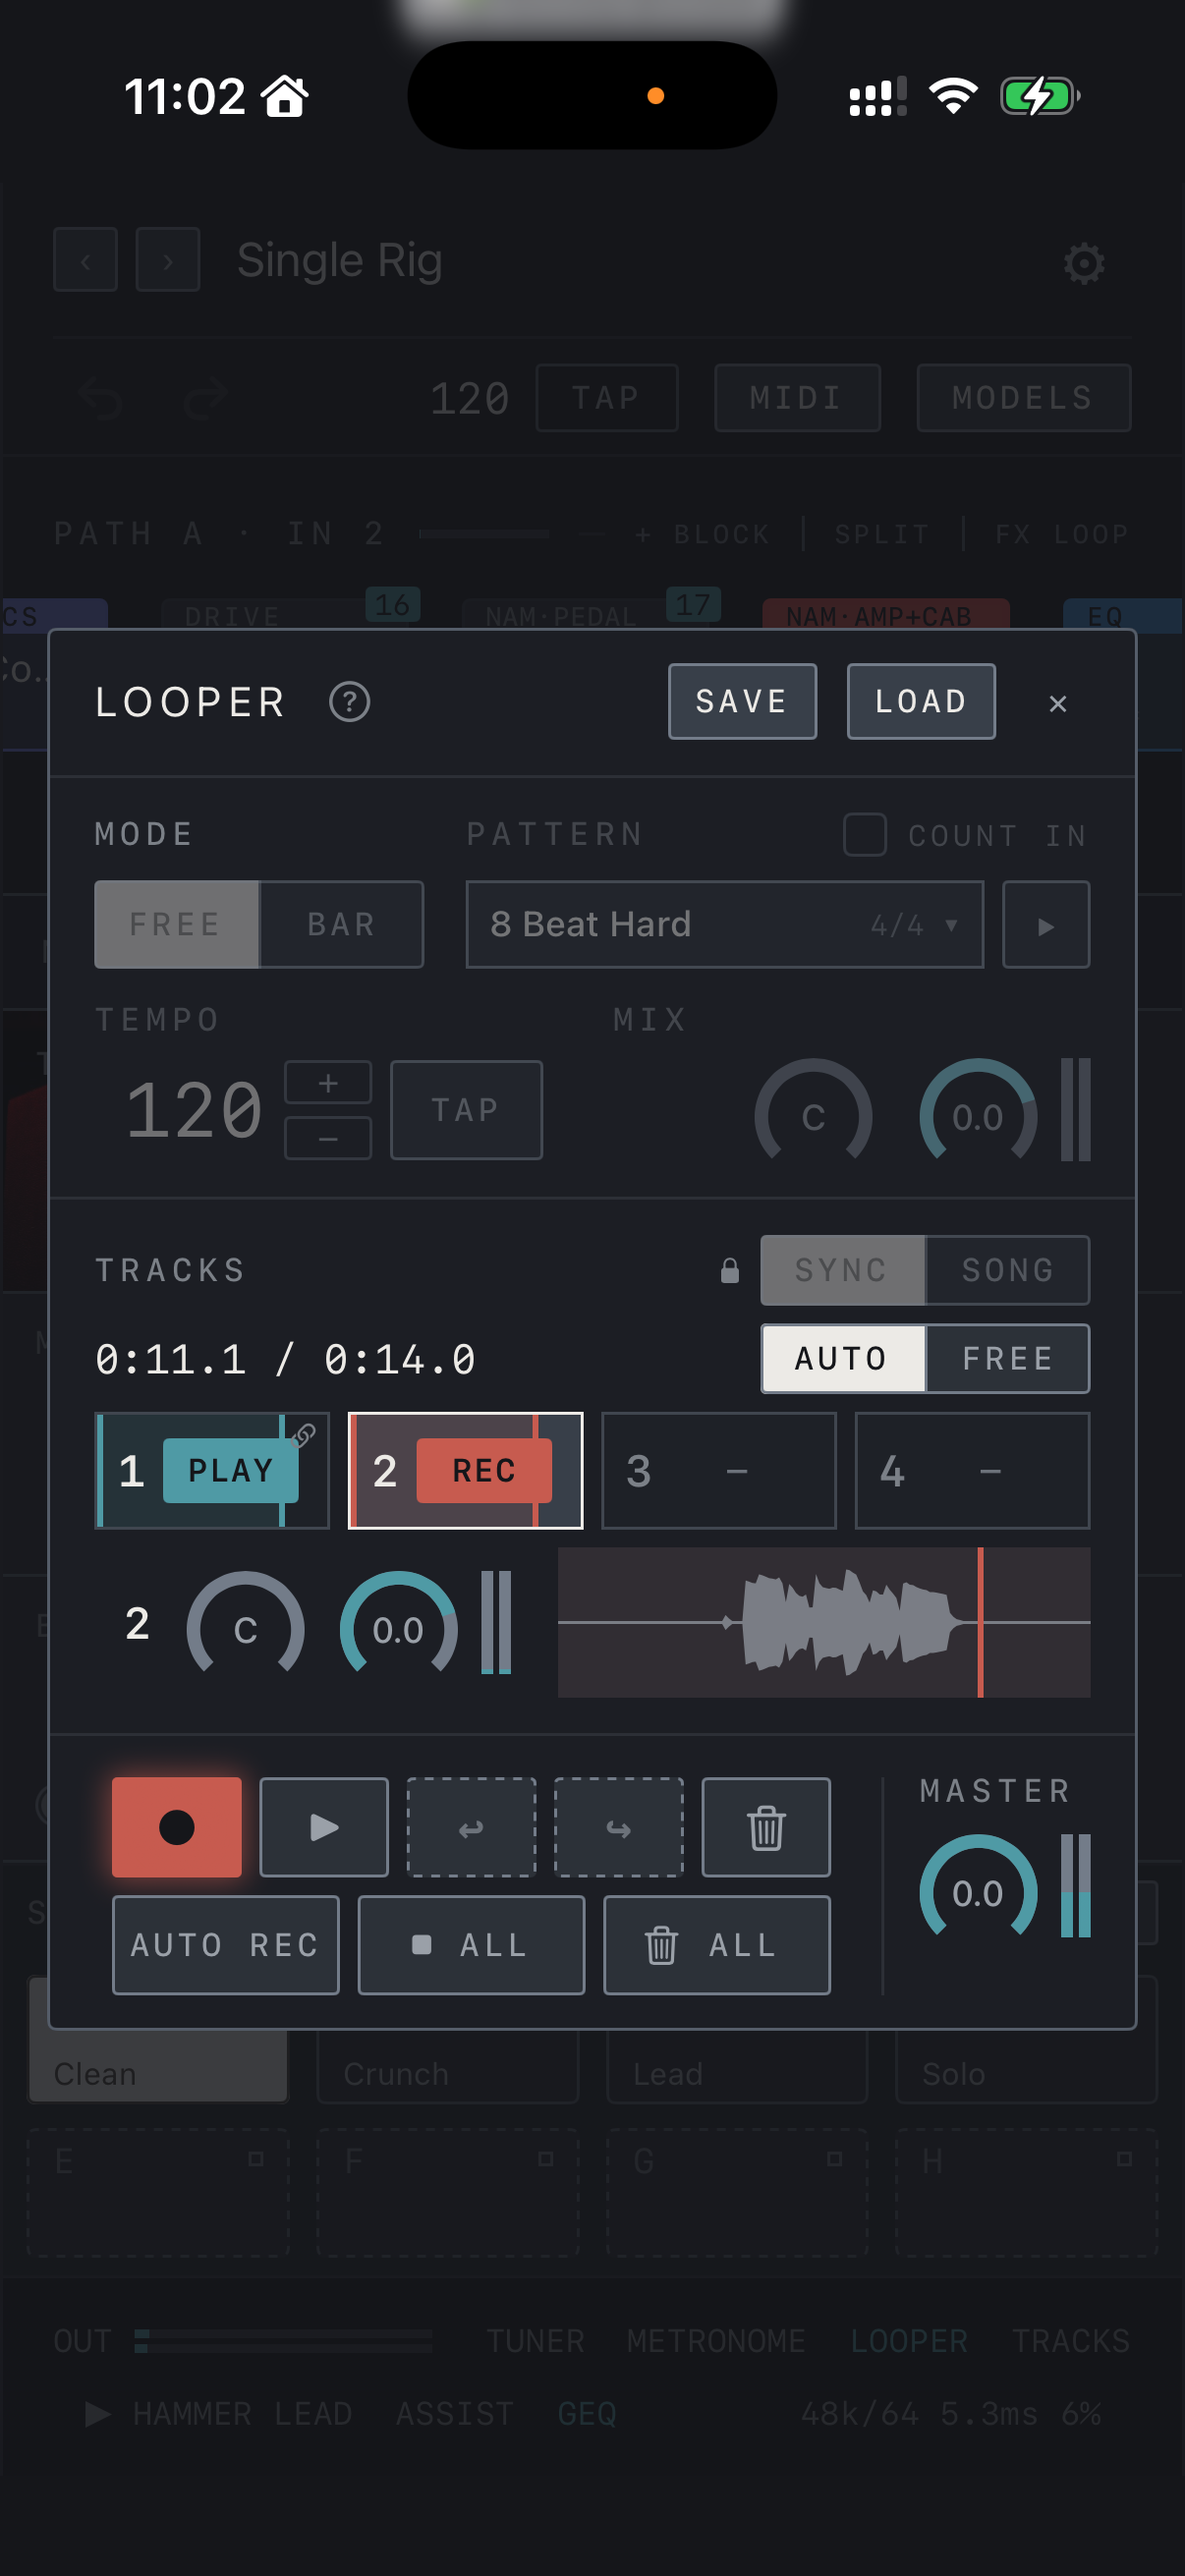The height and width of the screenshot is (2576, 1185).
Task: Select the NAM·AMP+CAB block
Action: (x=886, y=614)
